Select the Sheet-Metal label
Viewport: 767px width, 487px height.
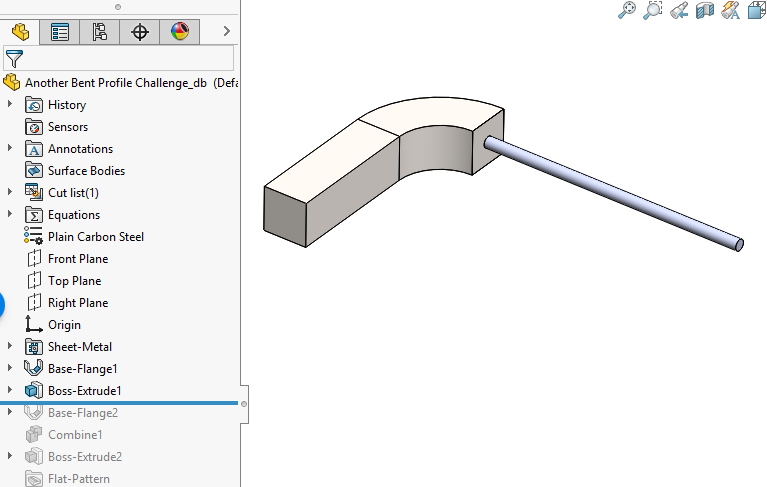(x=80, y=347)
